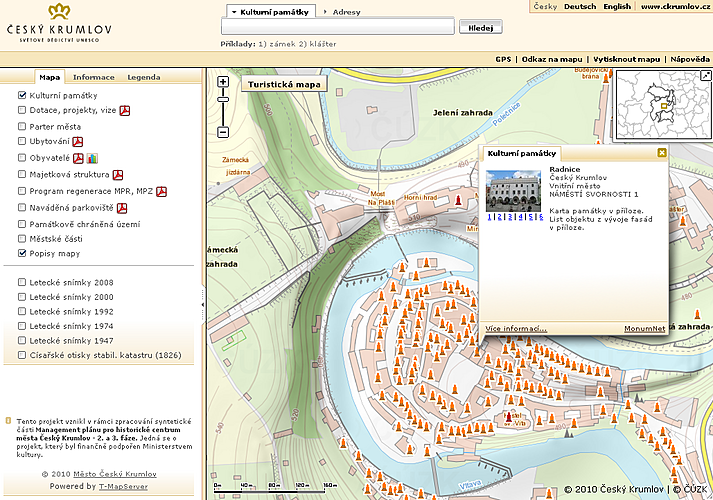Click GPS menu item
Image resolution: width=713 pixels, height=500 pixels.
[503, 59]
